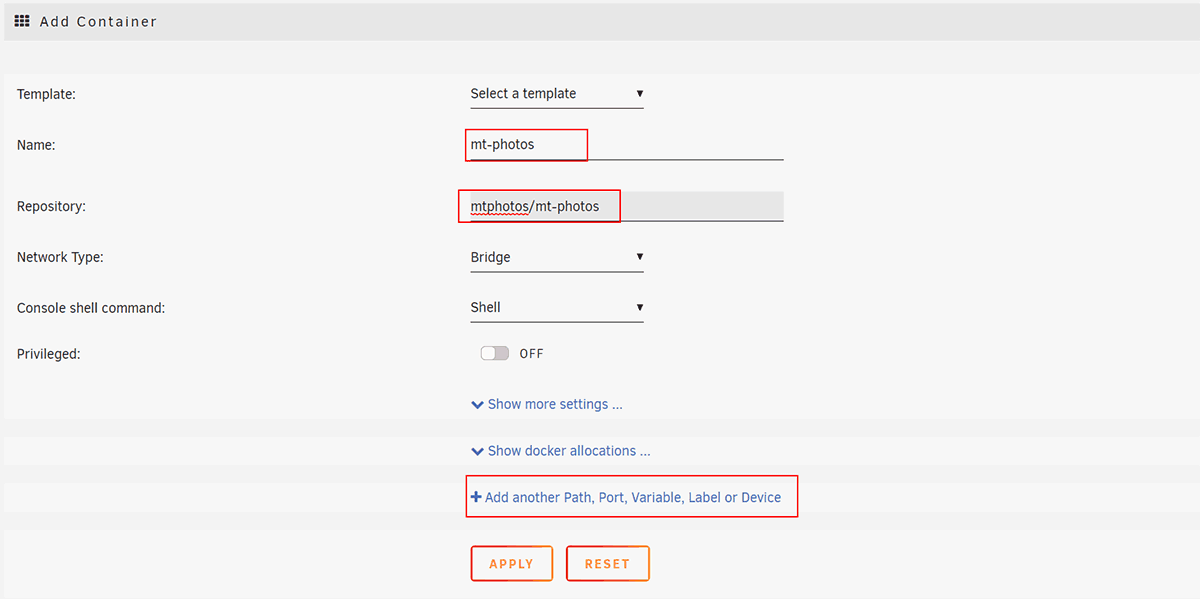
Task: Click the chevron beside Show more settings
Action: [477, 404]
